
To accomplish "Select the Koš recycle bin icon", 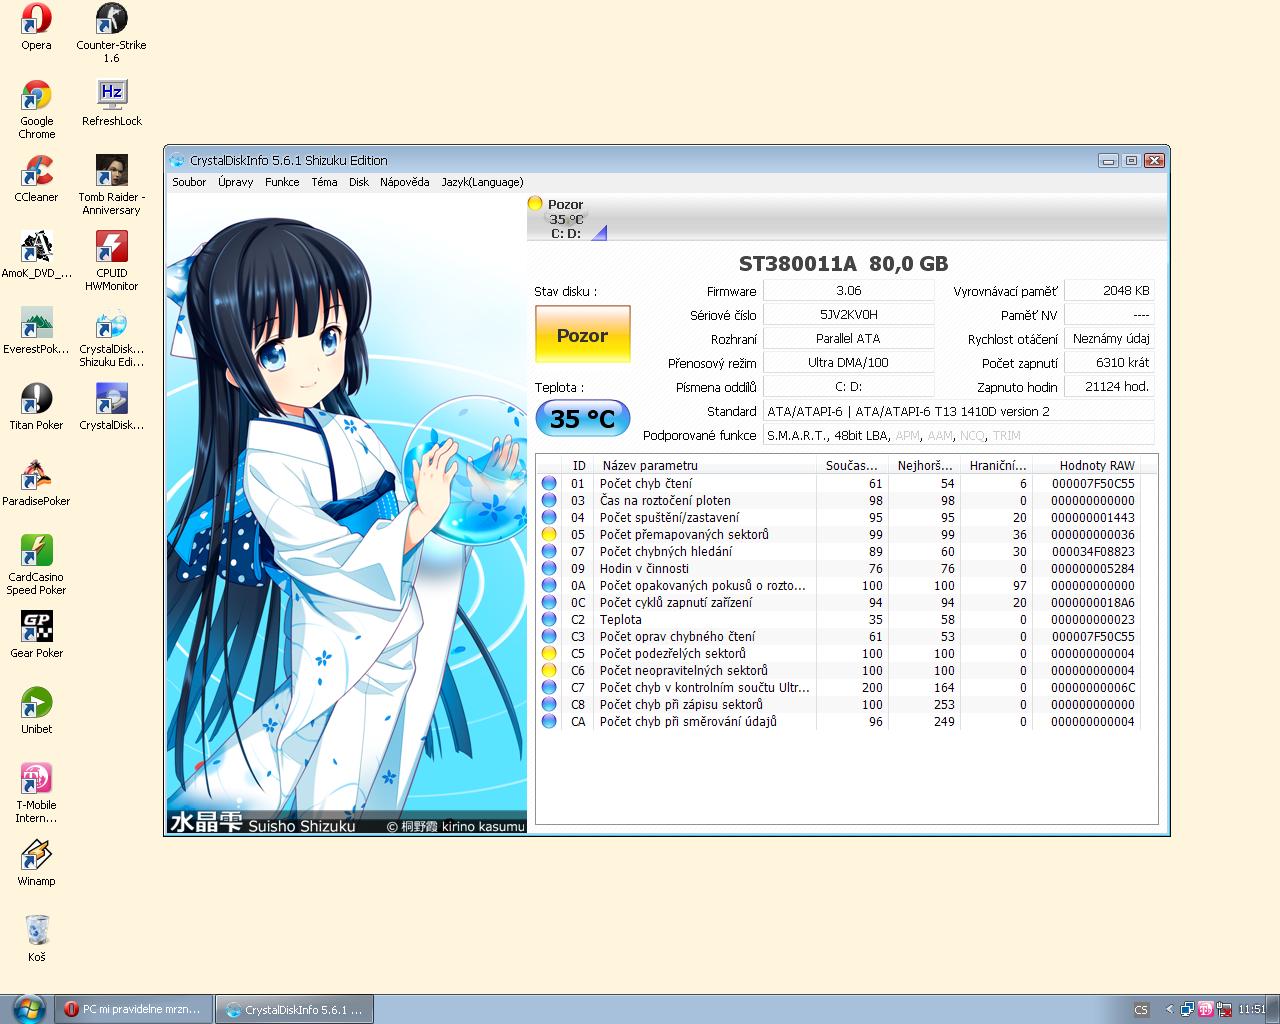I will [36, 939].
